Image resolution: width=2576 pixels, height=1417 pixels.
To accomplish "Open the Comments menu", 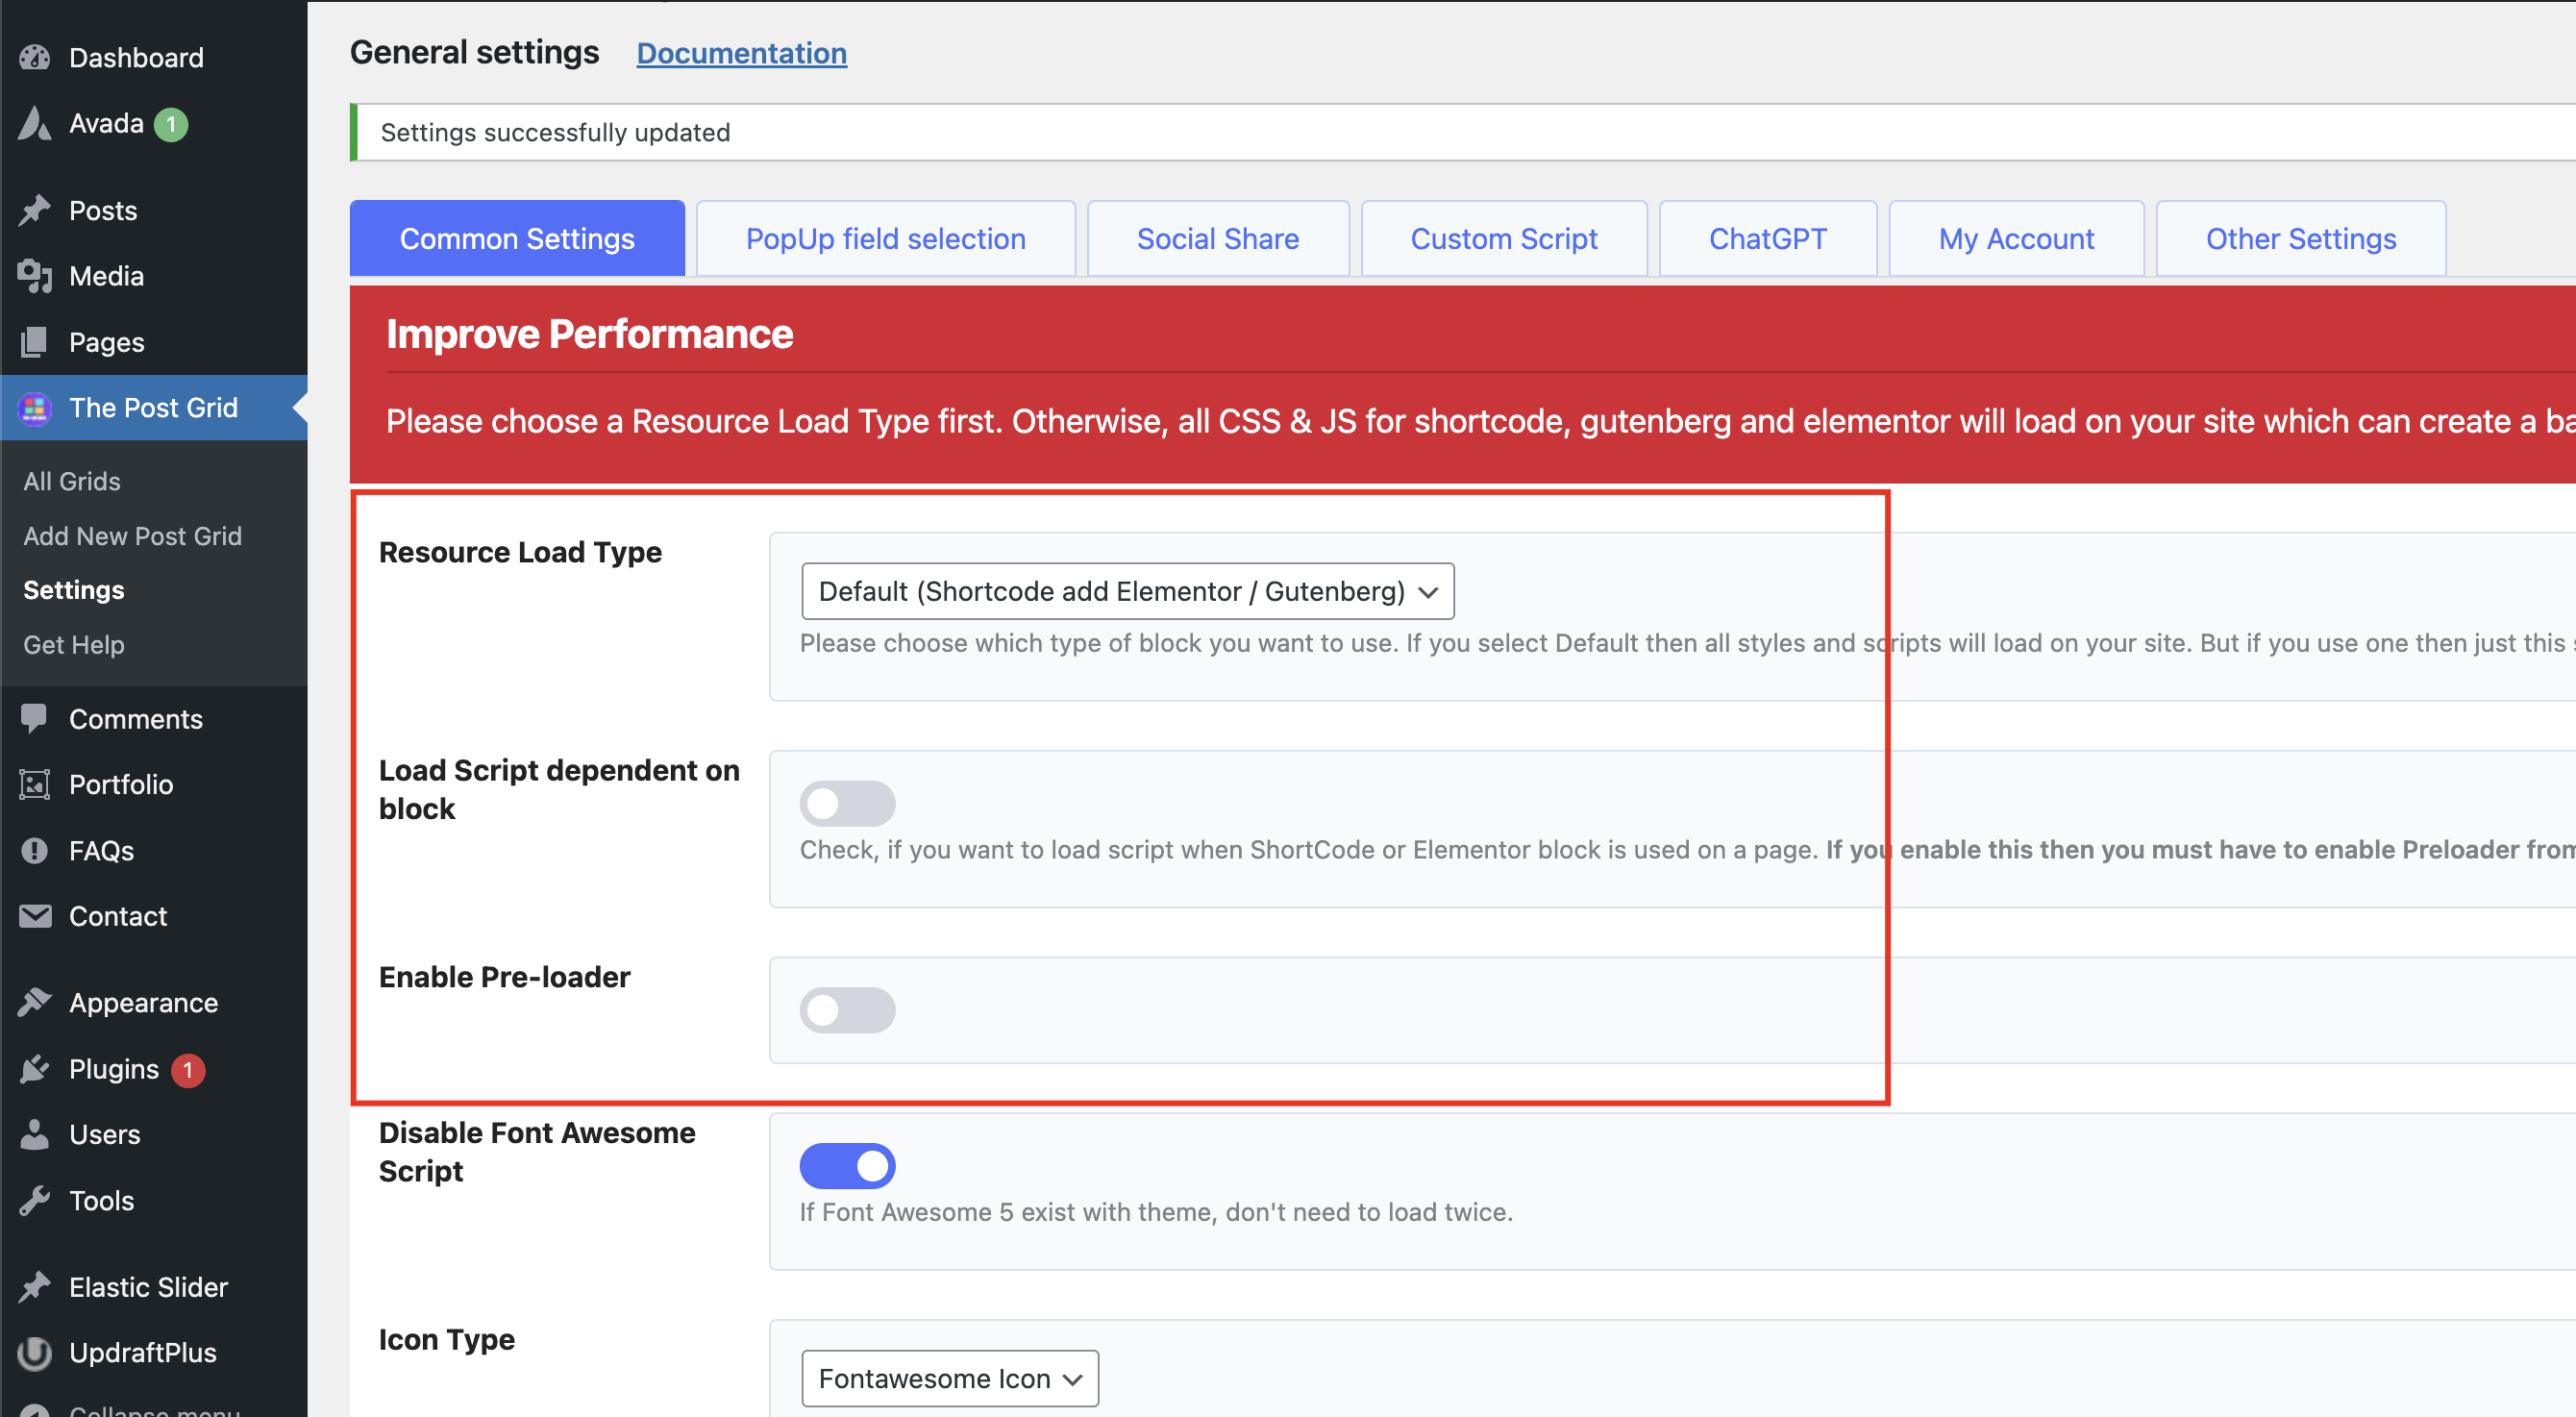I will tap(154, 719).
